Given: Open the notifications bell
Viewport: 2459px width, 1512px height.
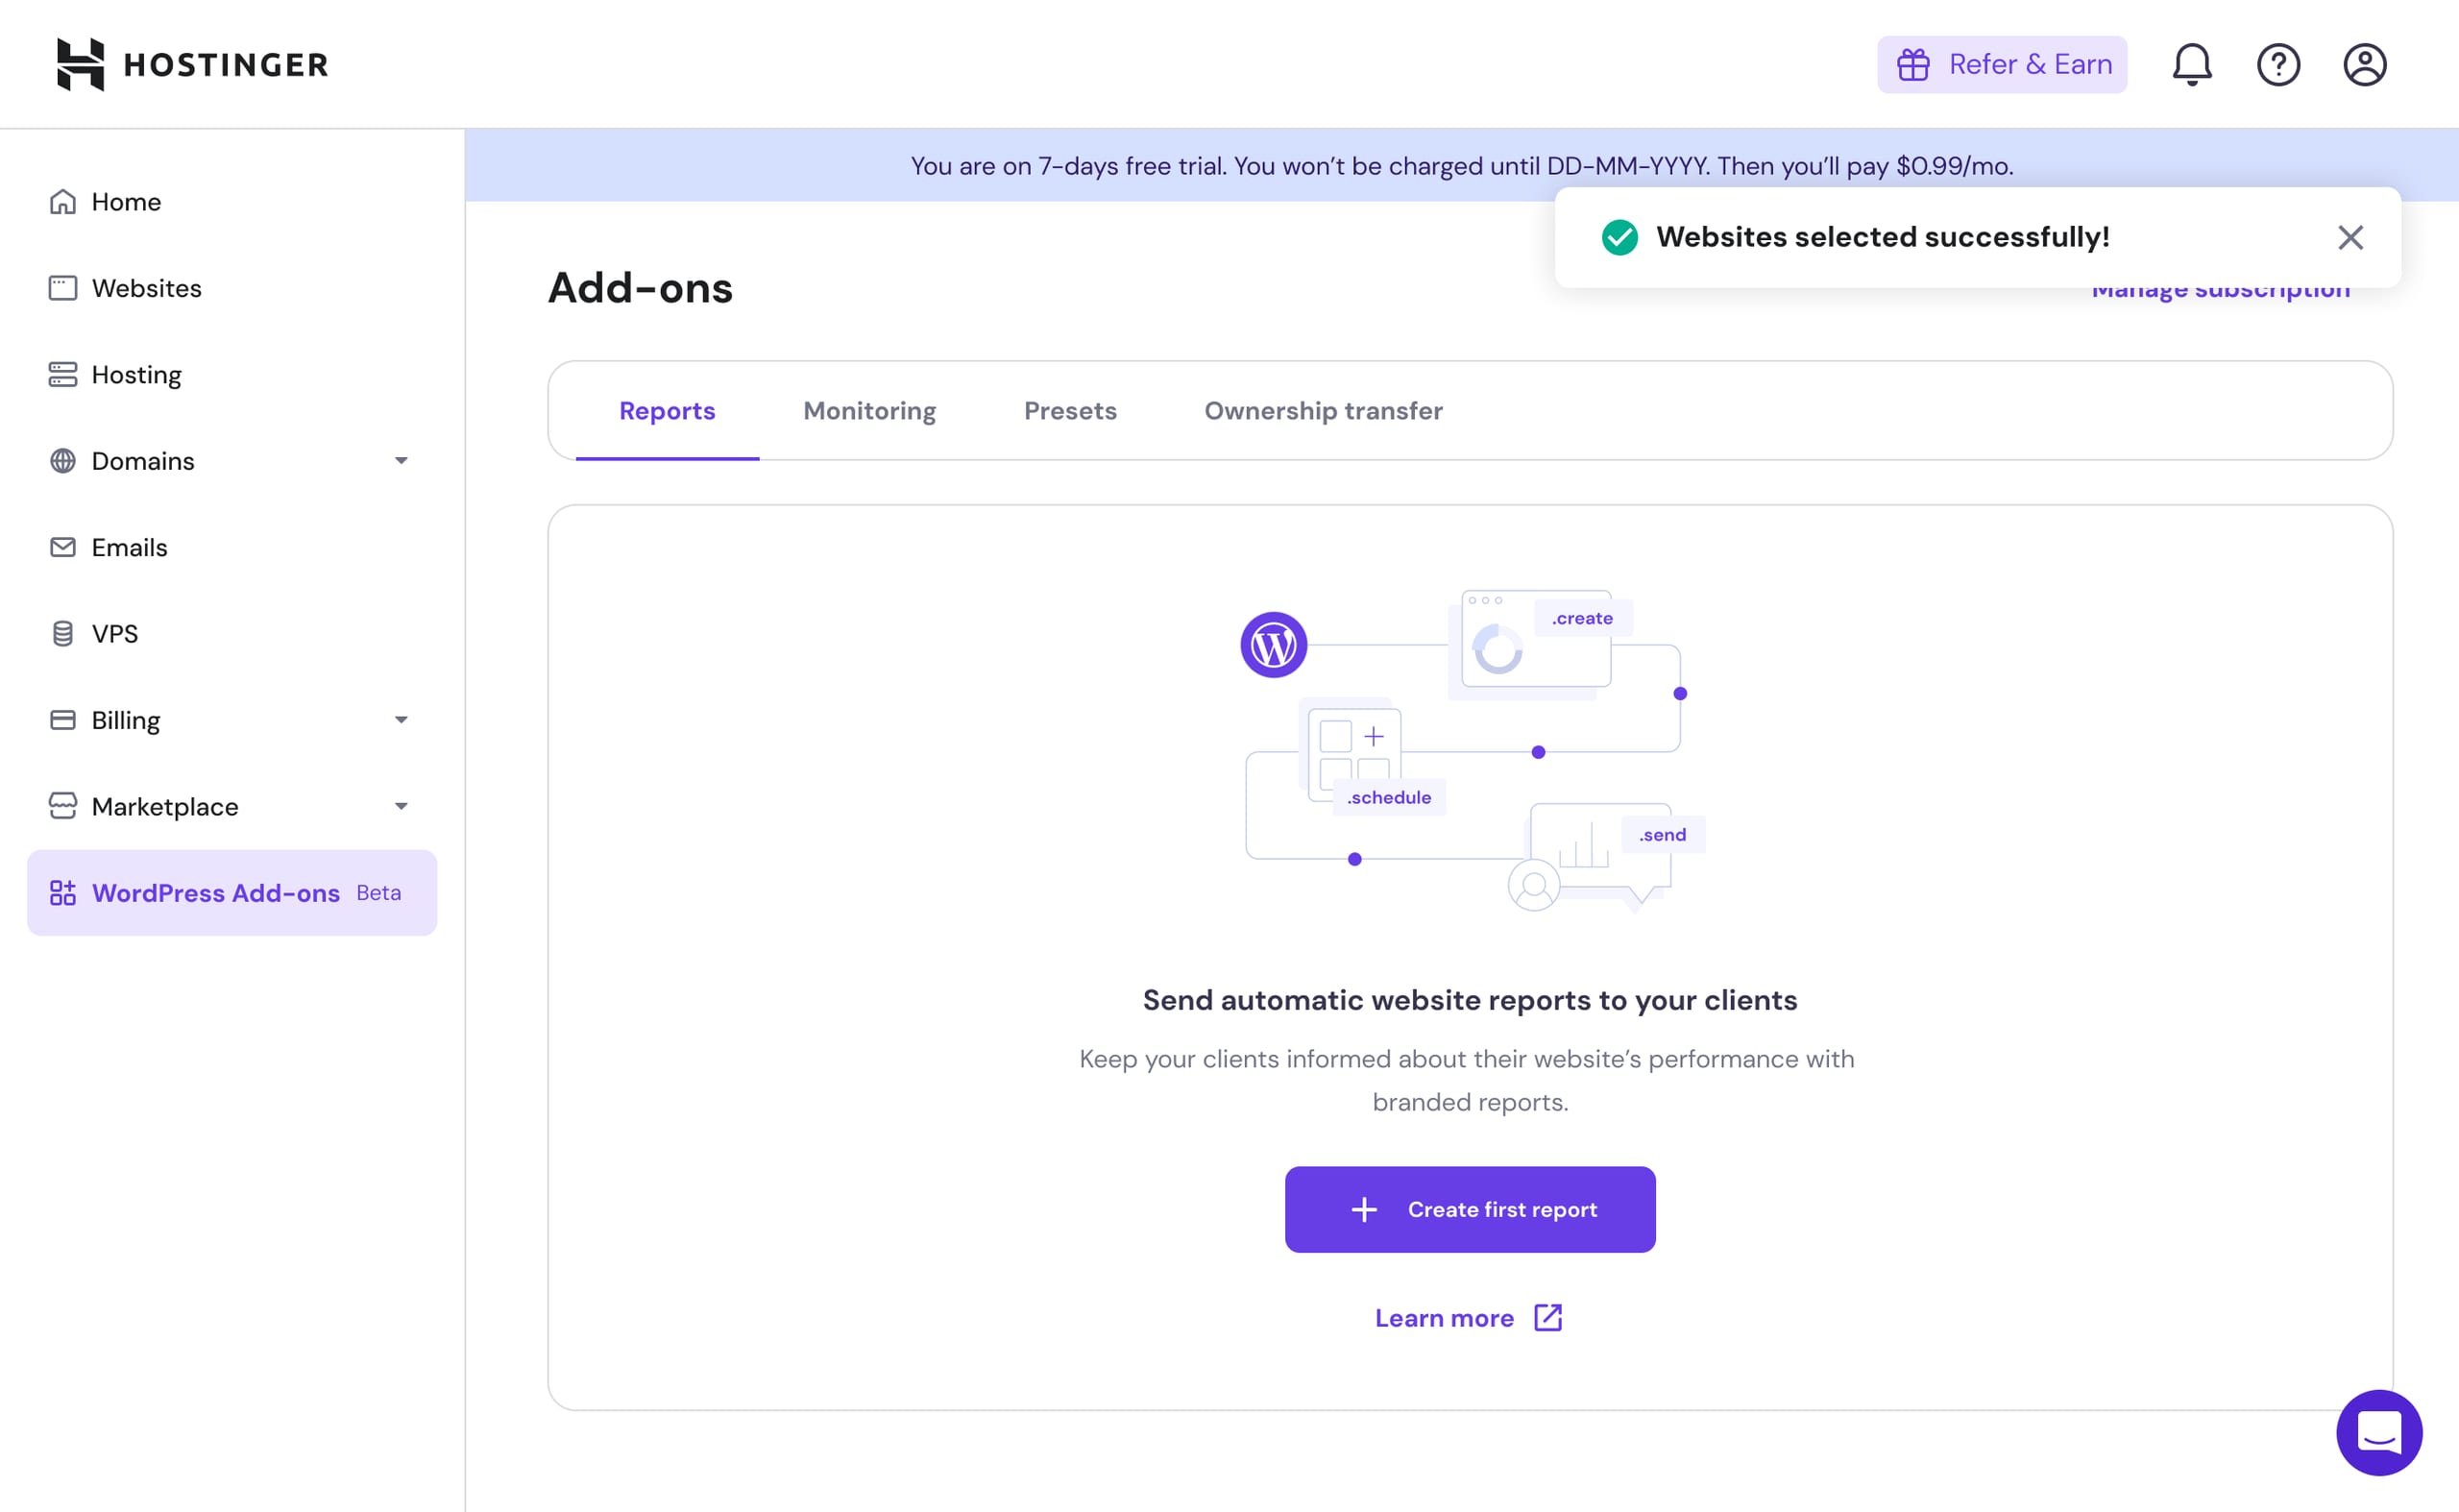Looking at the screenshot, I should [x=2191, y=65].
